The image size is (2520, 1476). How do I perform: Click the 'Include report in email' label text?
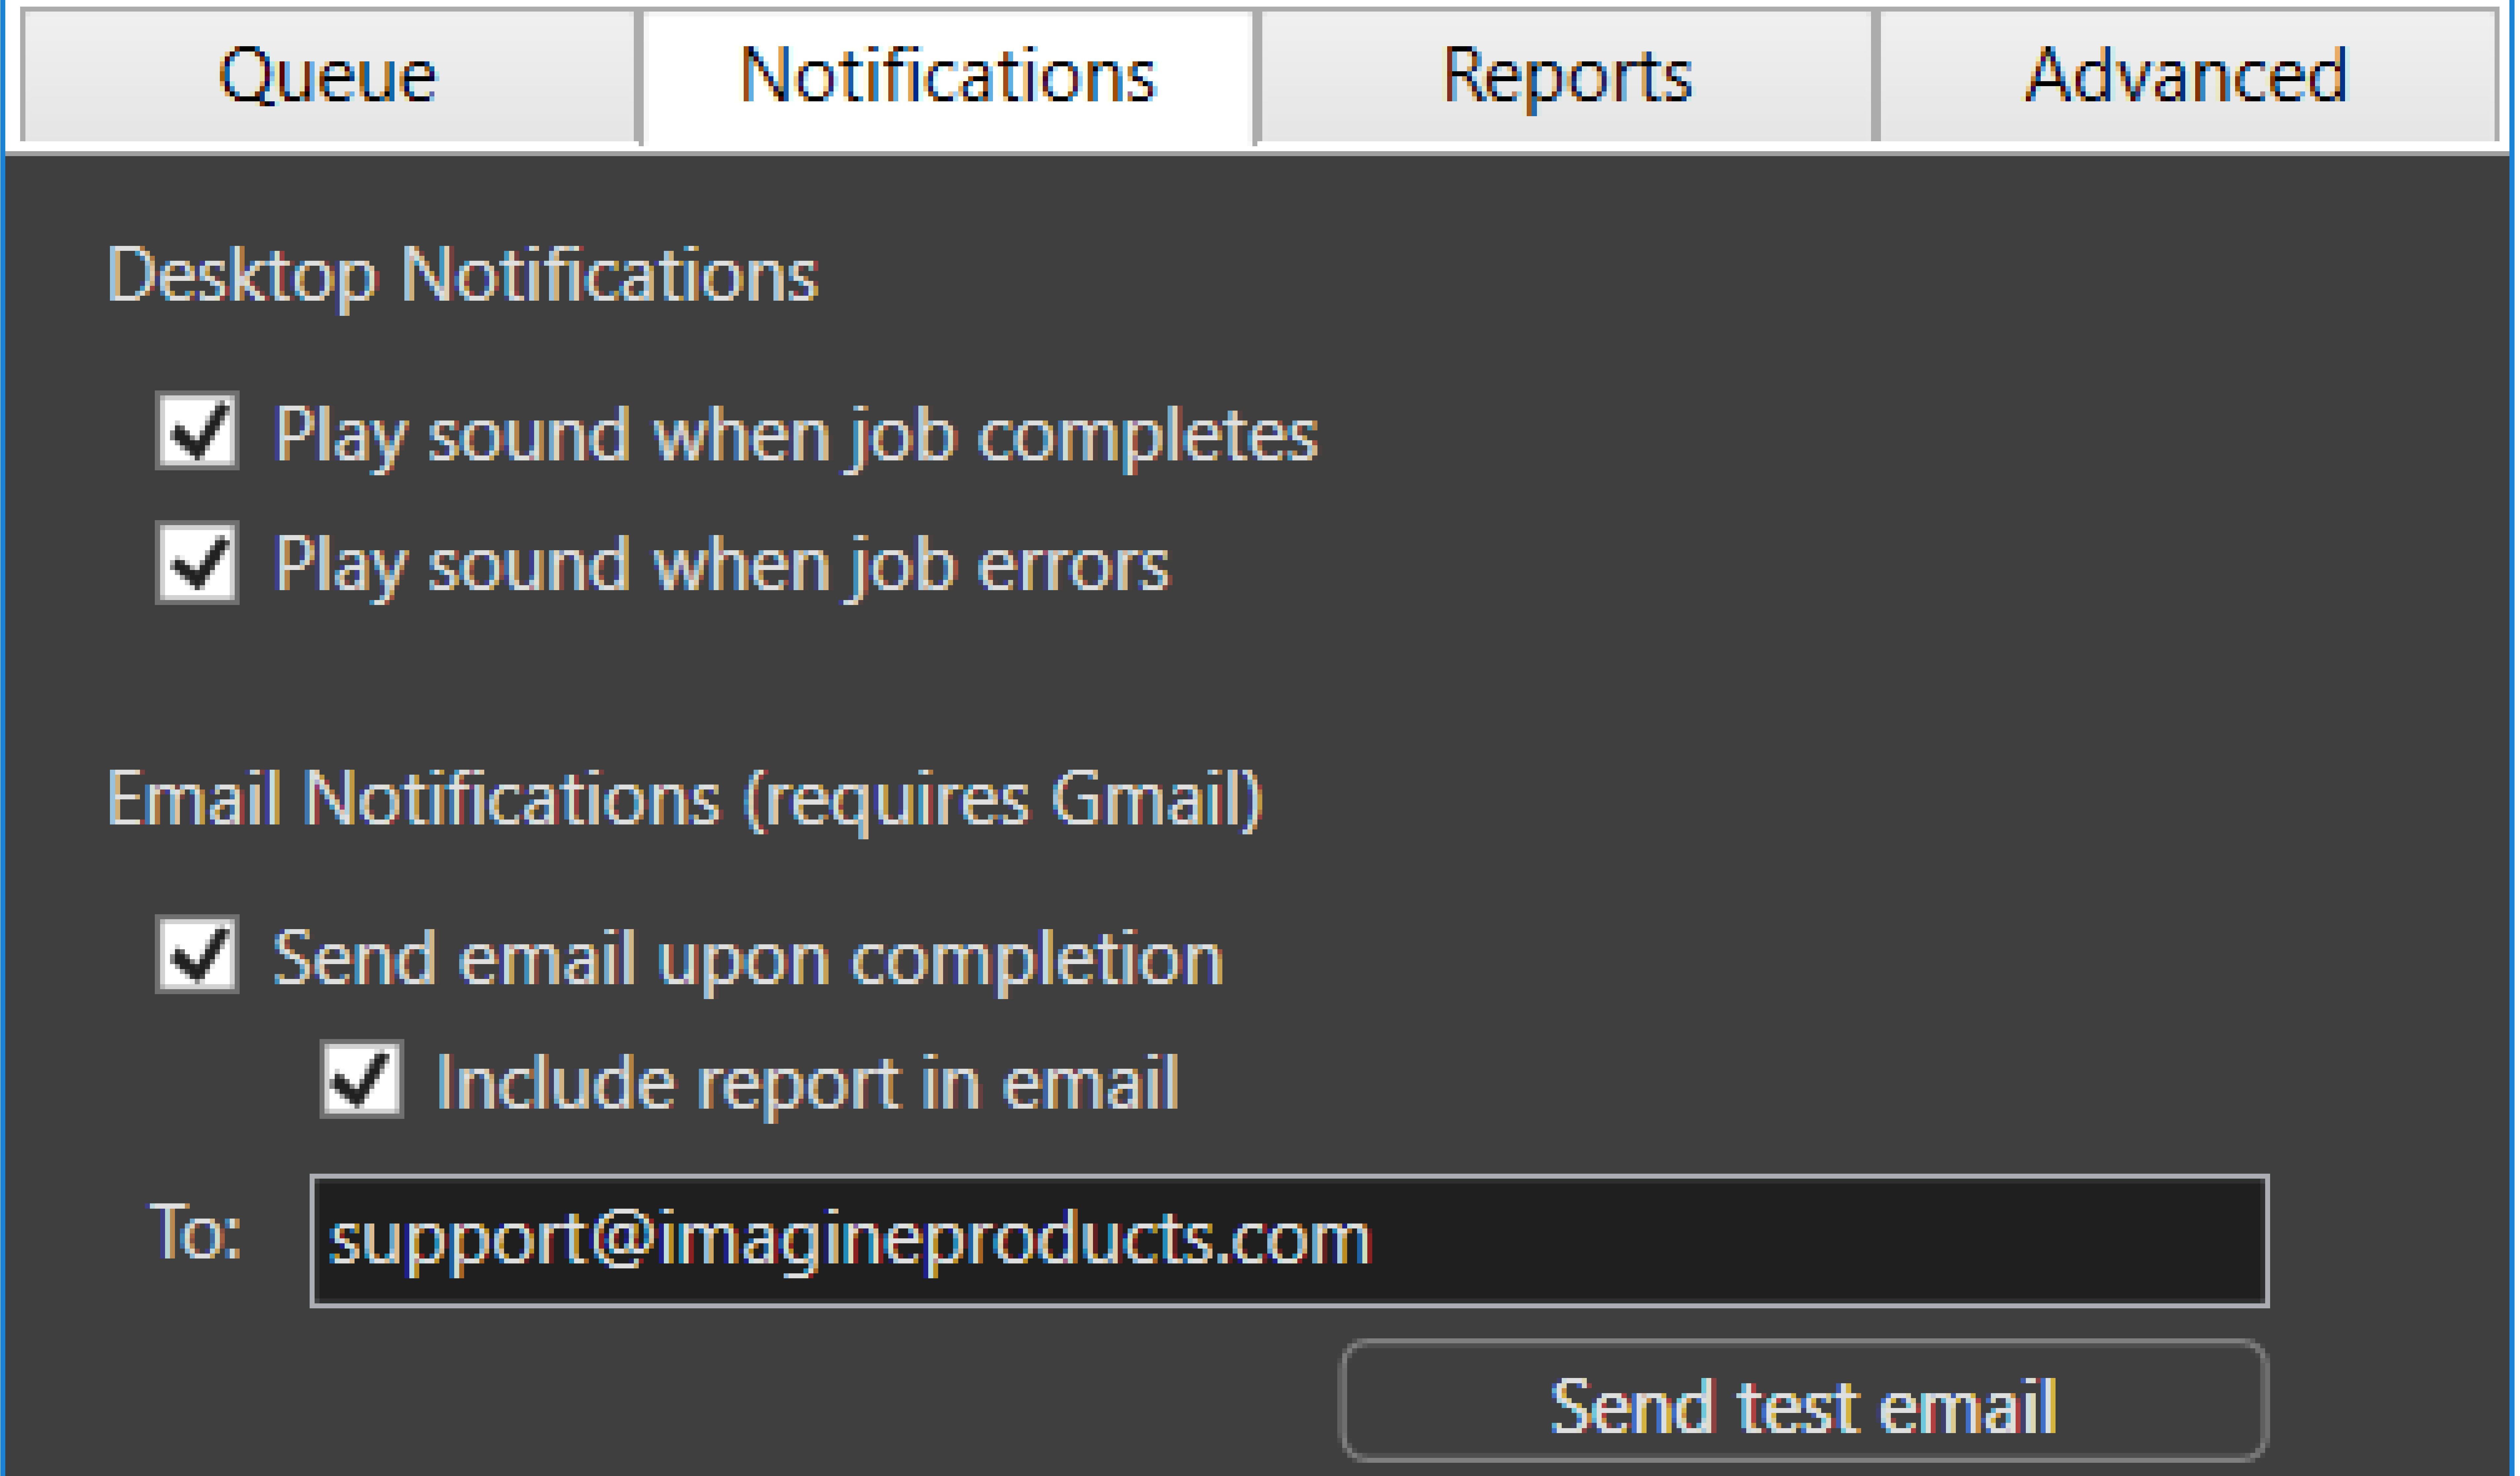tap(808, 1084)
